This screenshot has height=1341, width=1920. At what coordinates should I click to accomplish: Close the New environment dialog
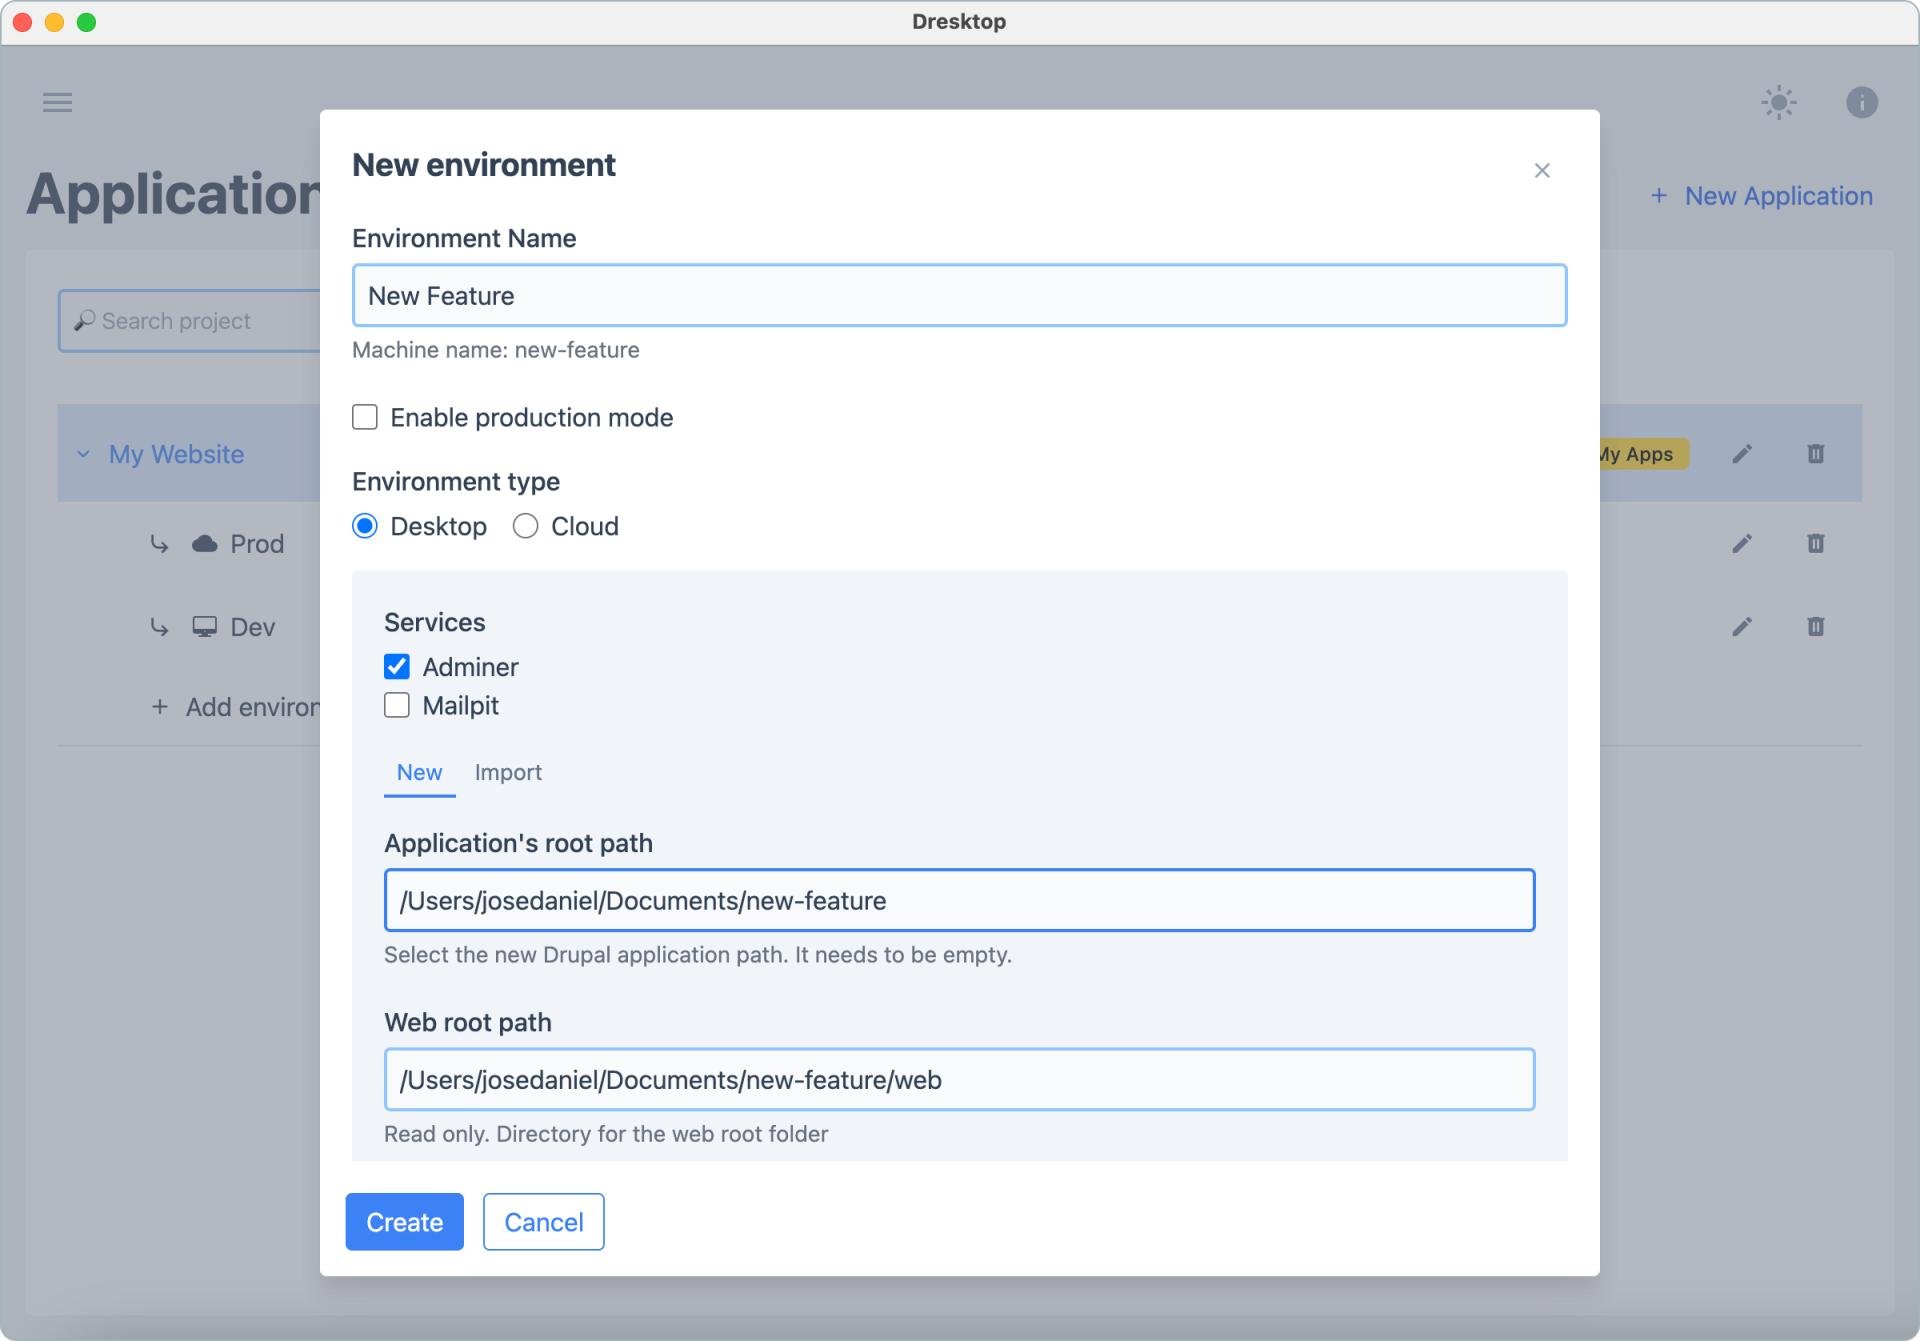click(x=1541, y=170)
